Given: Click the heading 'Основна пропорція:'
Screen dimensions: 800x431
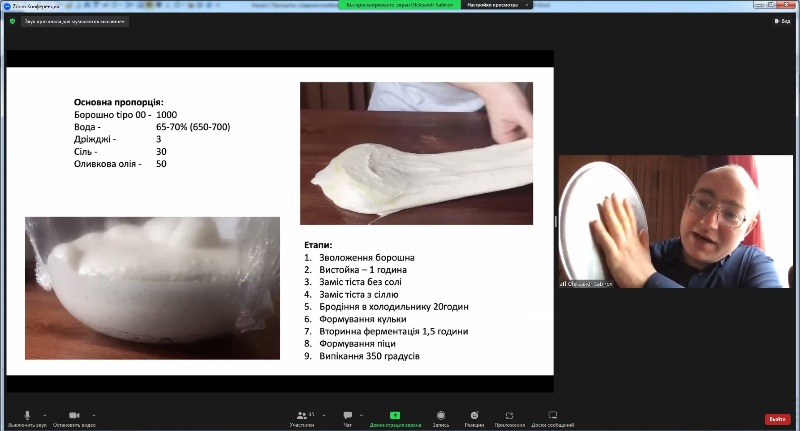Looking at the screenshot, I should pyautogui.click(x=119, y=102).
